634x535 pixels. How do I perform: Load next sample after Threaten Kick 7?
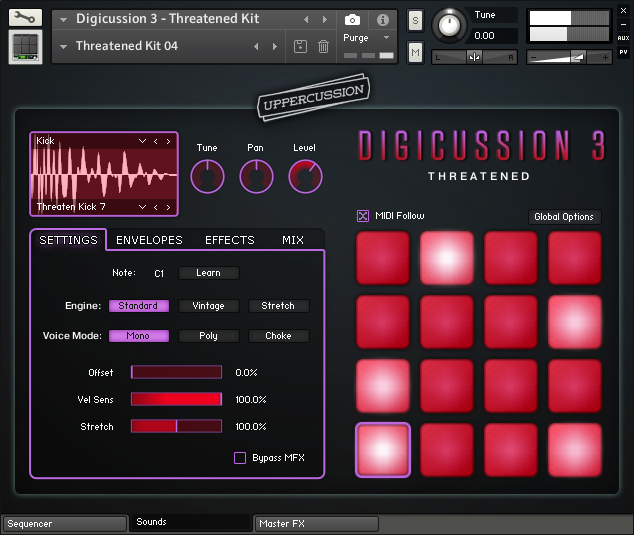click(168, 207)
